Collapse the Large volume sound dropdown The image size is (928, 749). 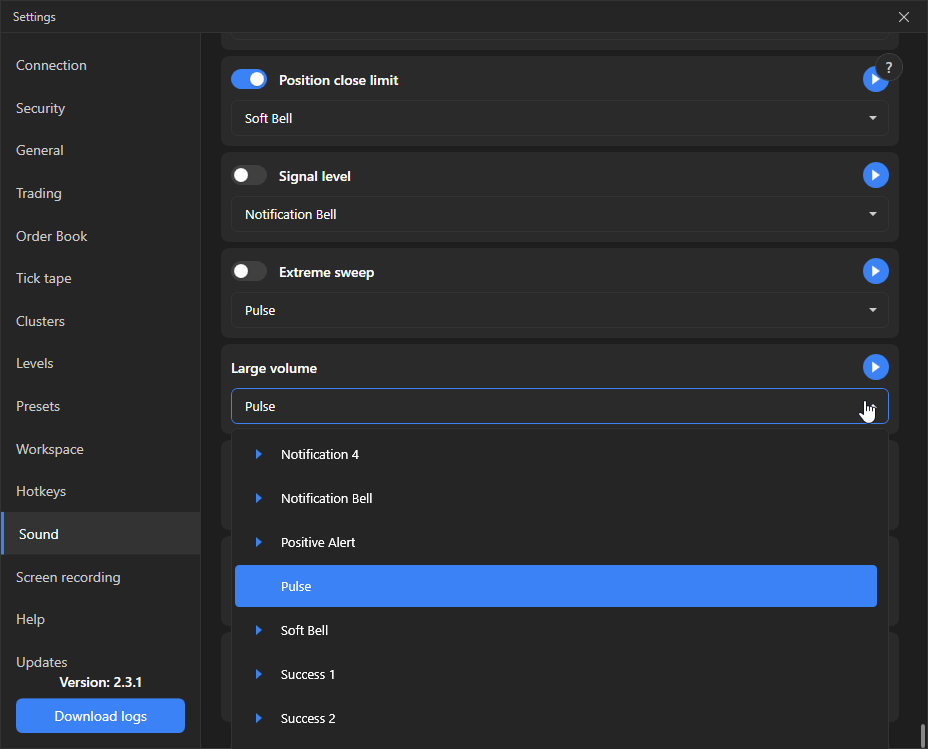(559, 406)
